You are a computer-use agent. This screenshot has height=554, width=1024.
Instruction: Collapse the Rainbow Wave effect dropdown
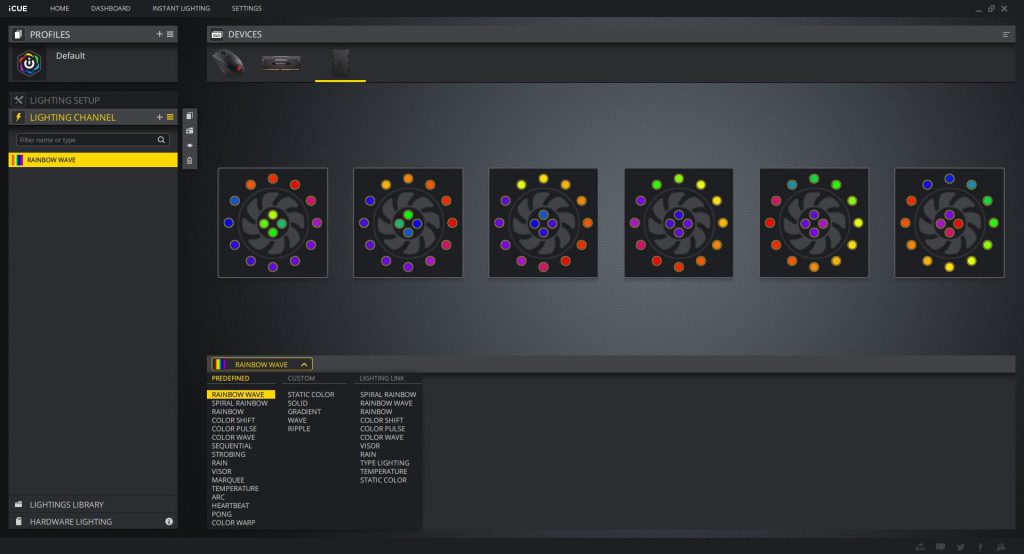pyautogui.click(x=304, y=364)
